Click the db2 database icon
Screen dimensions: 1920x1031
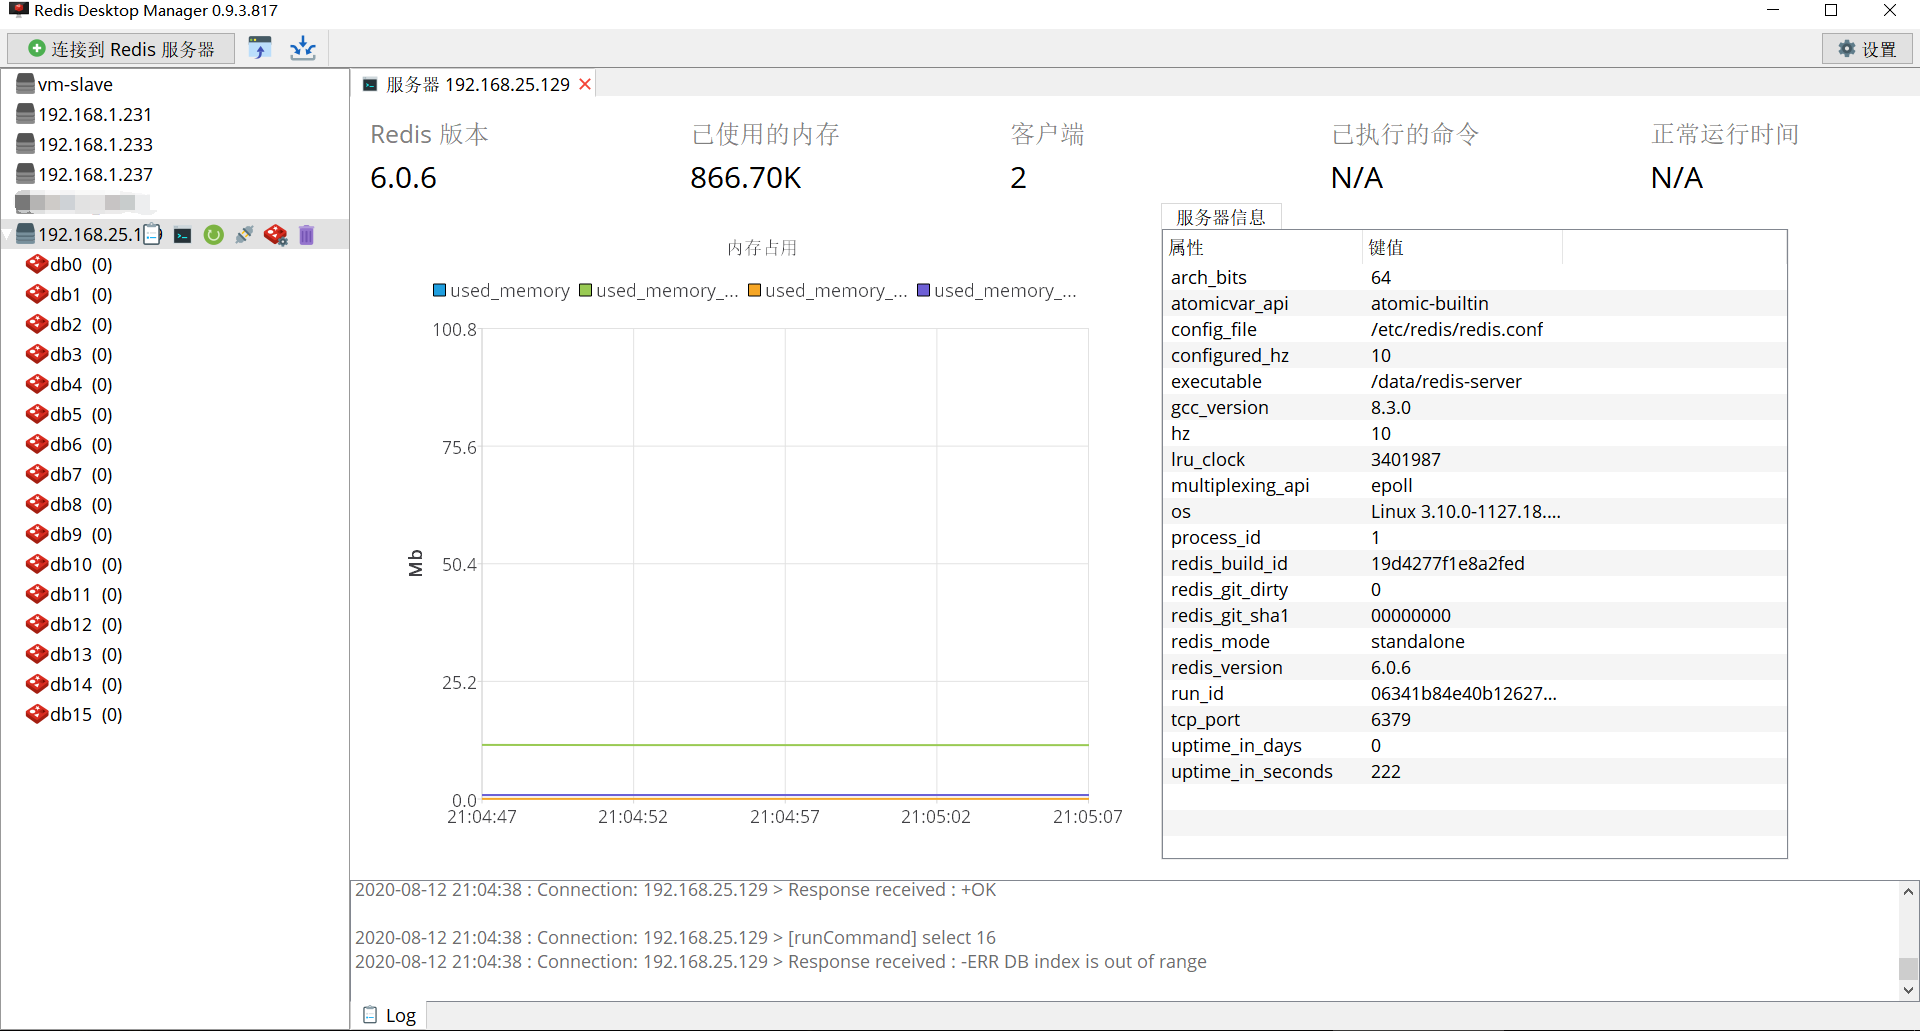[x=37, y=324]
